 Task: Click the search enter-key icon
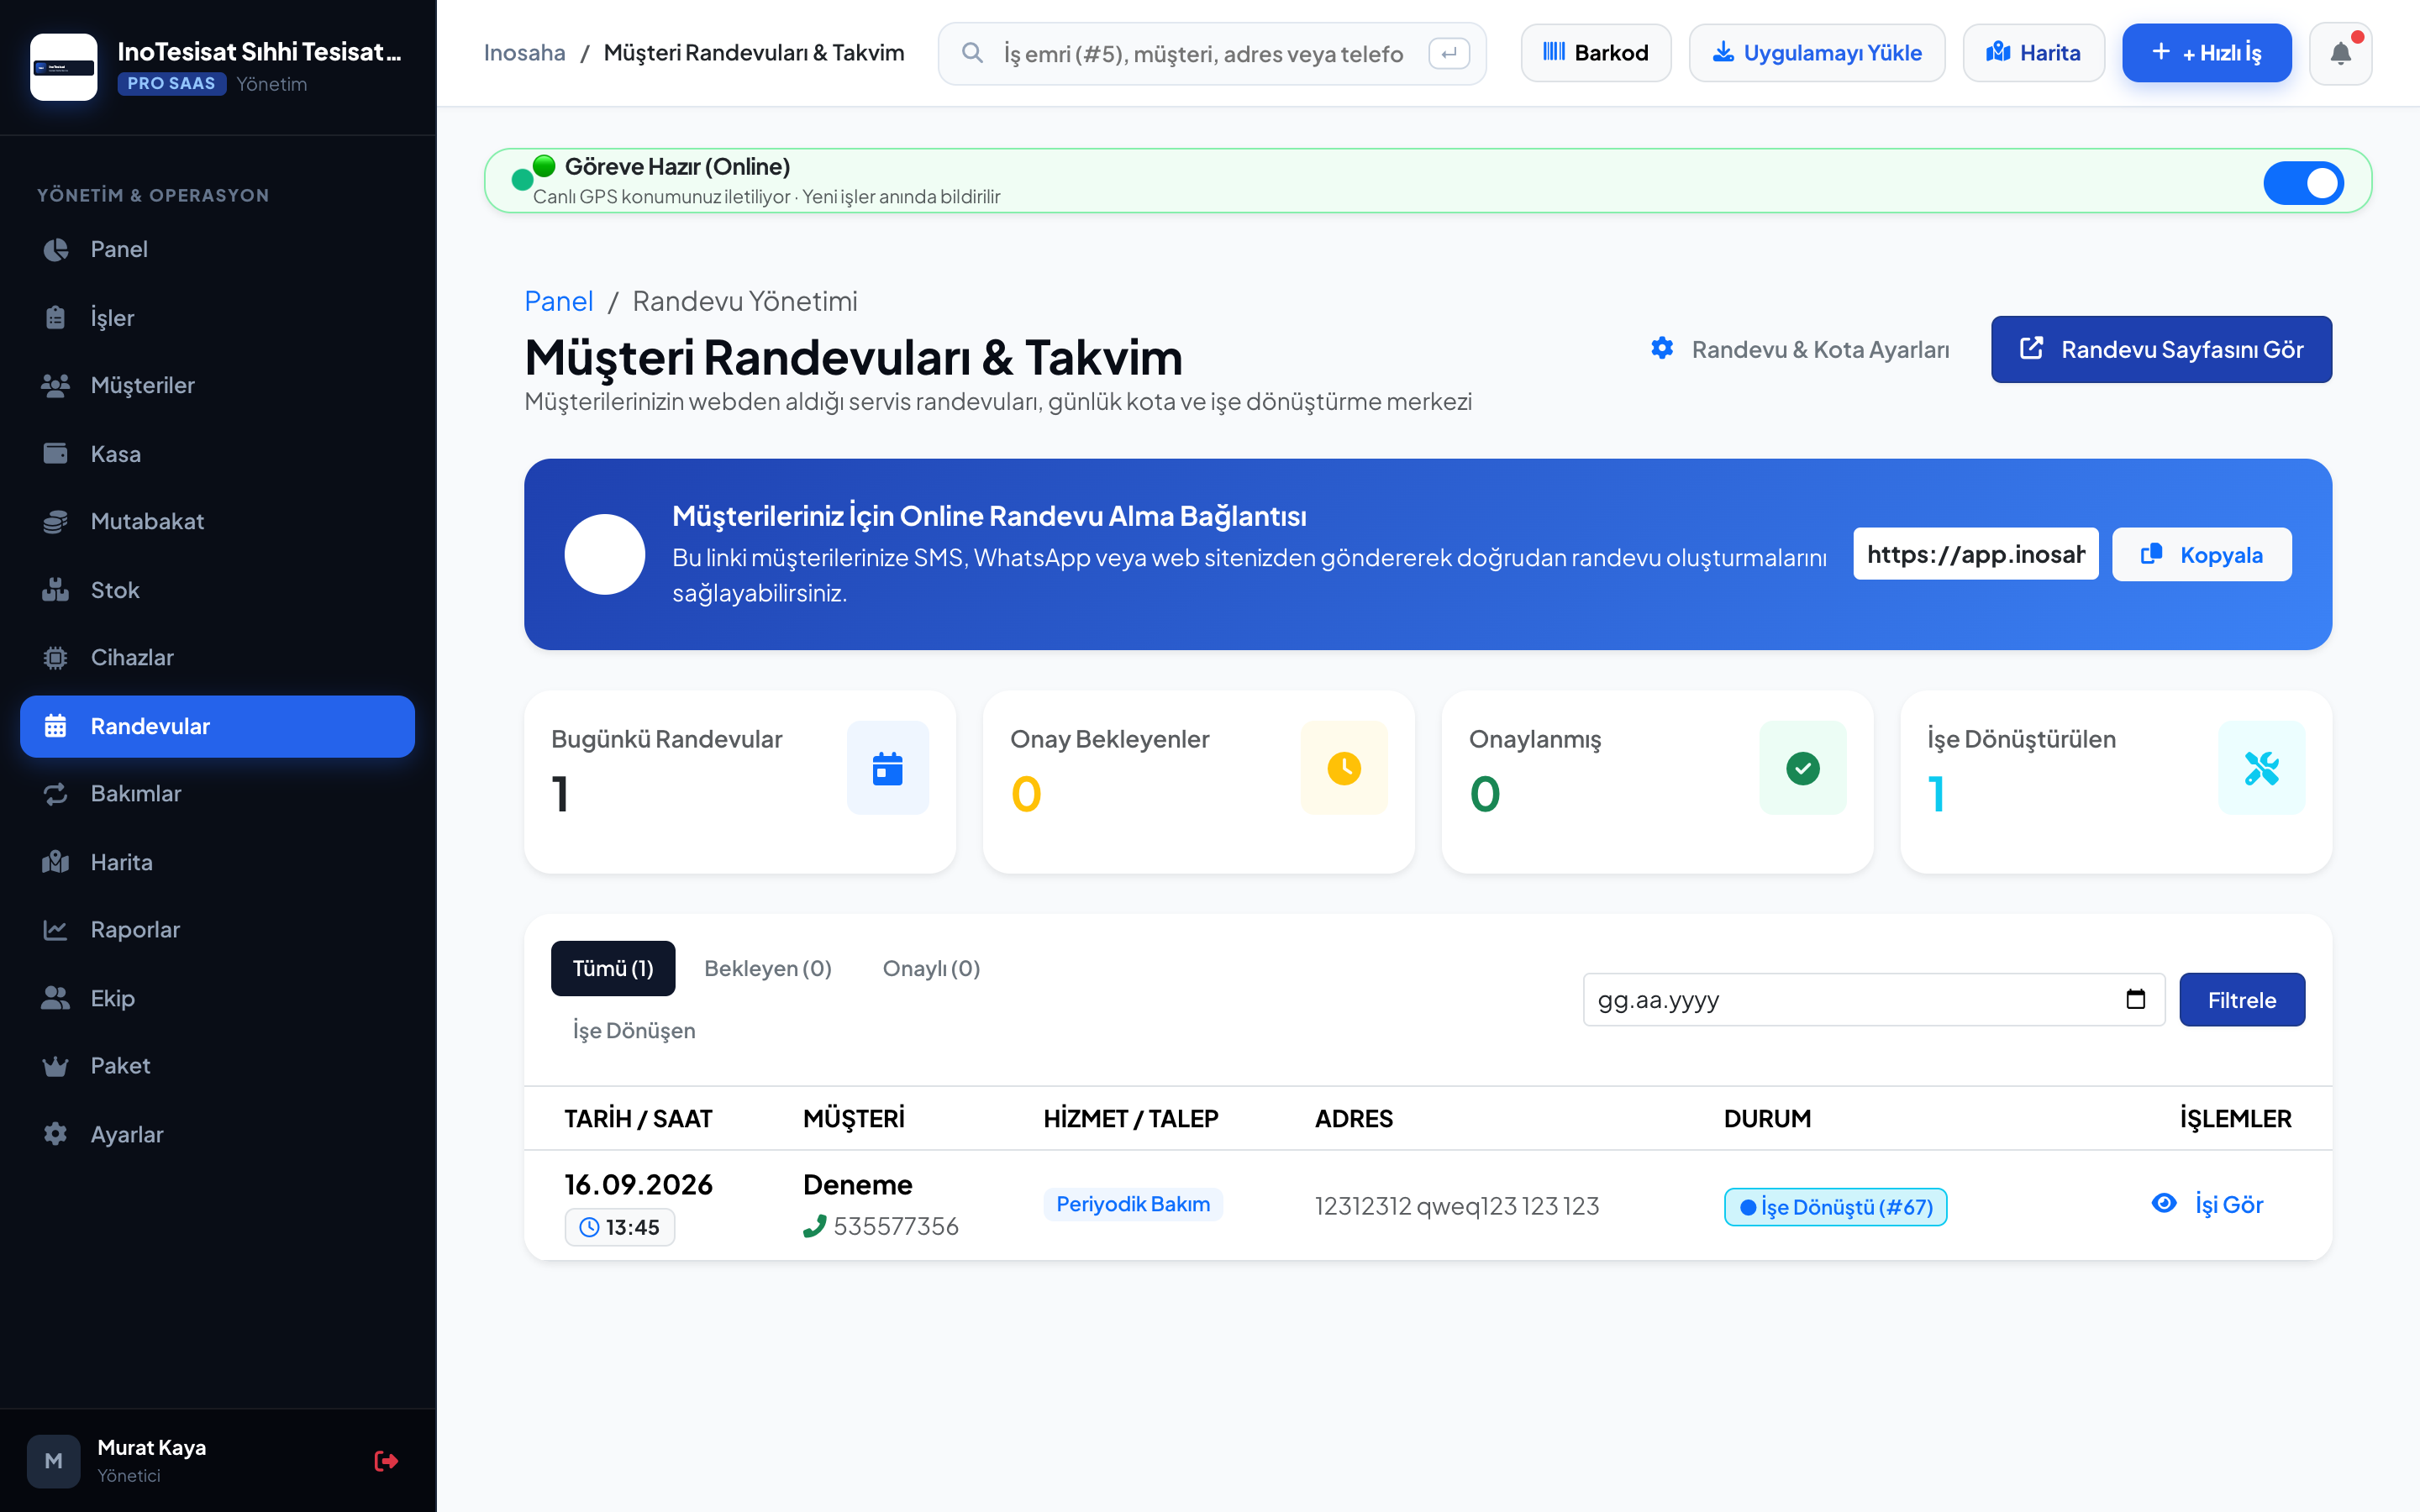1449,53
